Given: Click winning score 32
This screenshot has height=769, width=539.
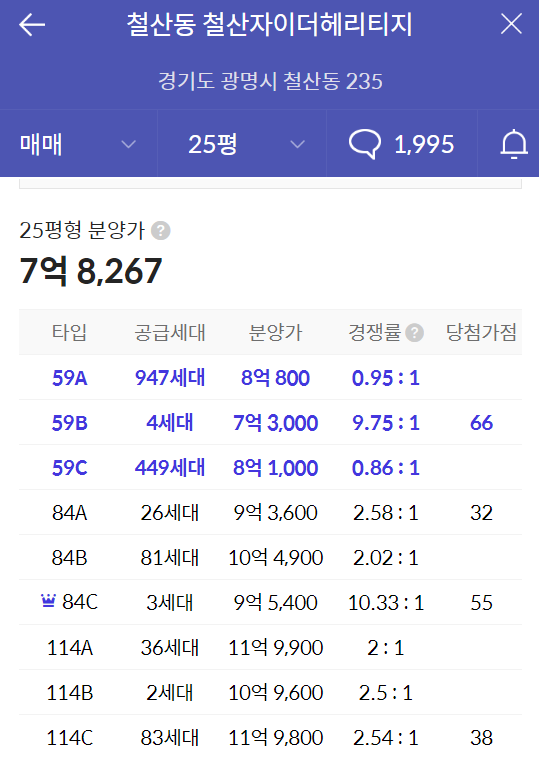Looking at the screenshot, I should [481, 513].
